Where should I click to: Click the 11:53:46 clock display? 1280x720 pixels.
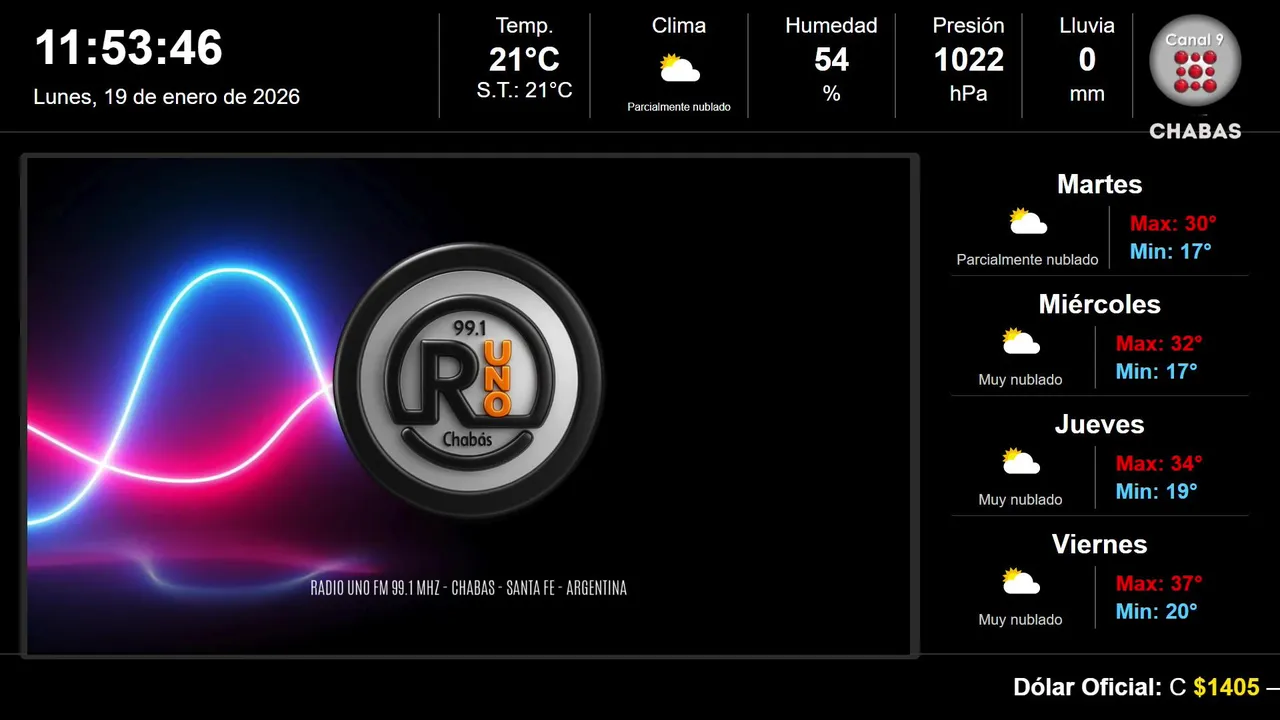click(x=128, y=48)
